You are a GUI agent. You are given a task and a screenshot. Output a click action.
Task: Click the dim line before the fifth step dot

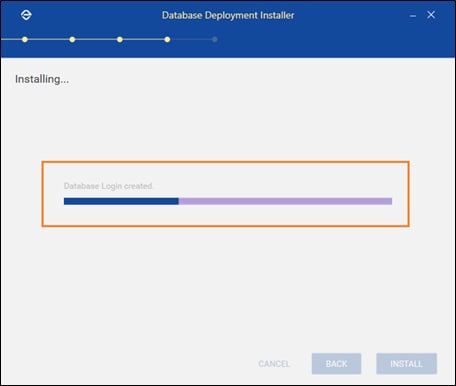(191, 39)
